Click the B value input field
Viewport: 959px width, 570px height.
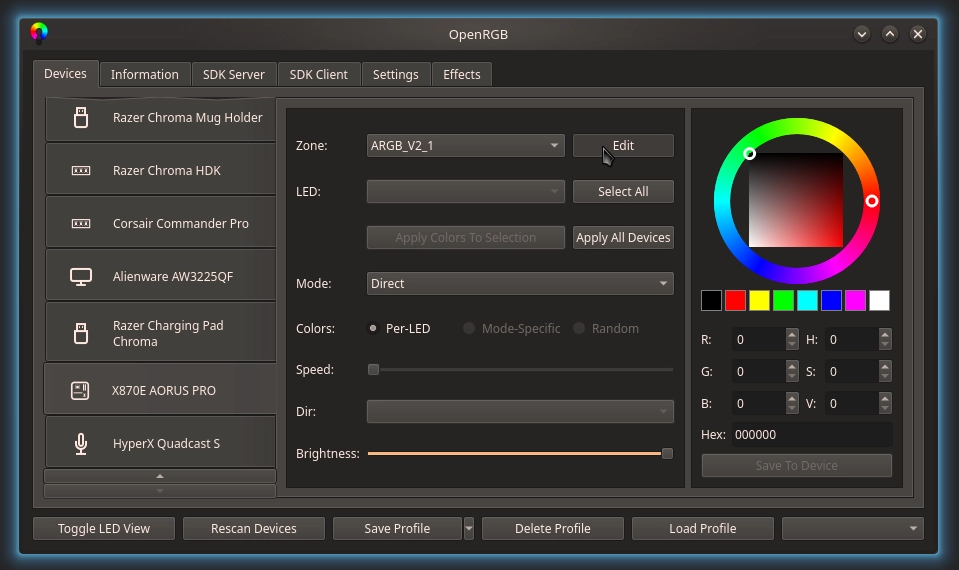[759, 404]
